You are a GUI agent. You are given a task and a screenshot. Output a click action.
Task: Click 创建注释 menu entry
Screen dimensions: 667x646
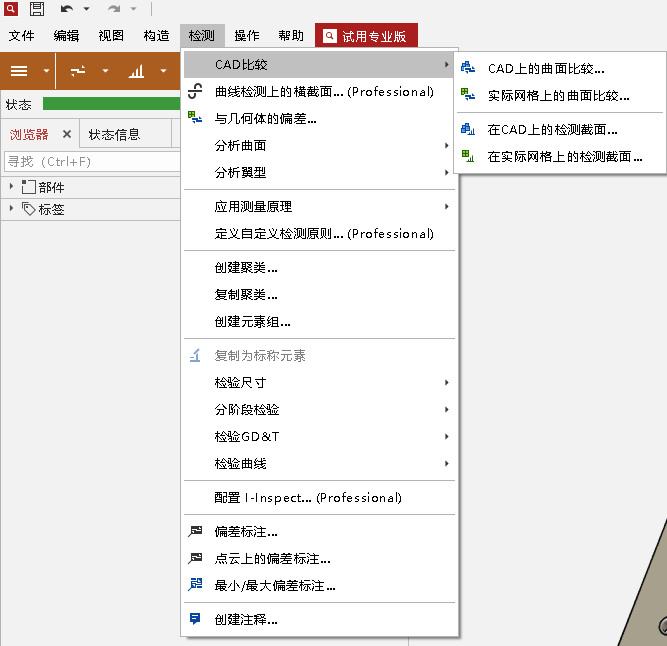[246, 619]
